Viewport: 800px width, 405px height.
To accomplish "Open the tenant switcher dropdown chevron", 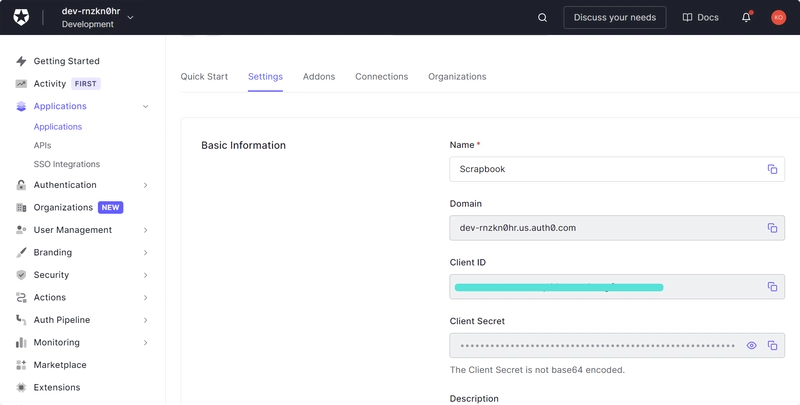I will (131, 17).
